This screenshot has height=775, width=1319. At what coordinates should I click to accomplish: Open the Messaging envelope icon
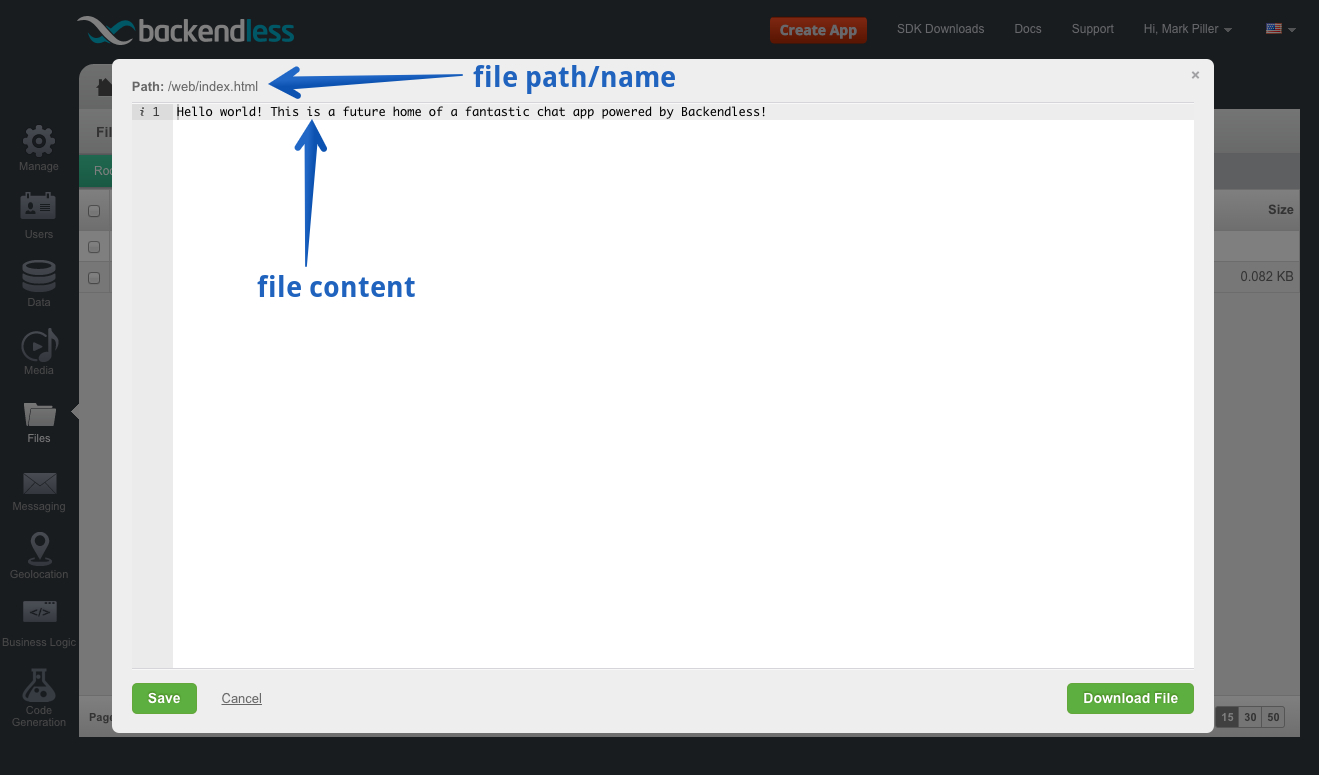(x=39, y=484)
